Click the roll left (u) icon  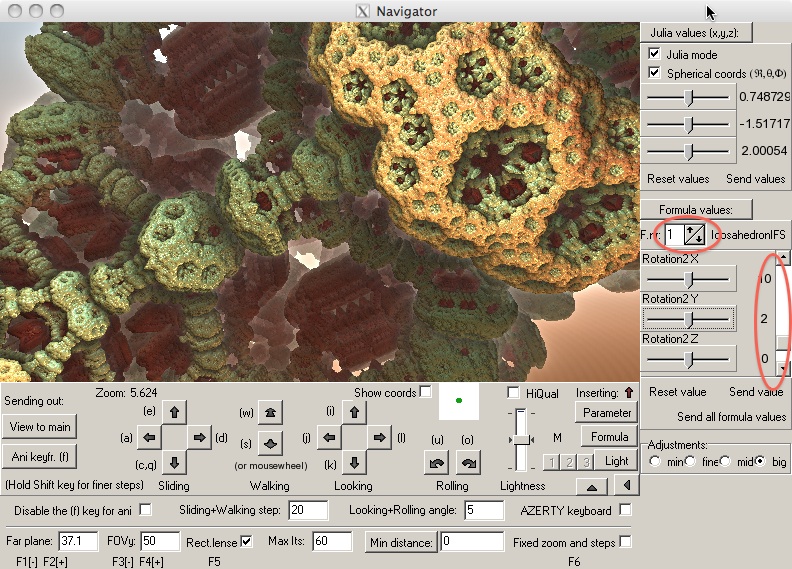[437, 462]
